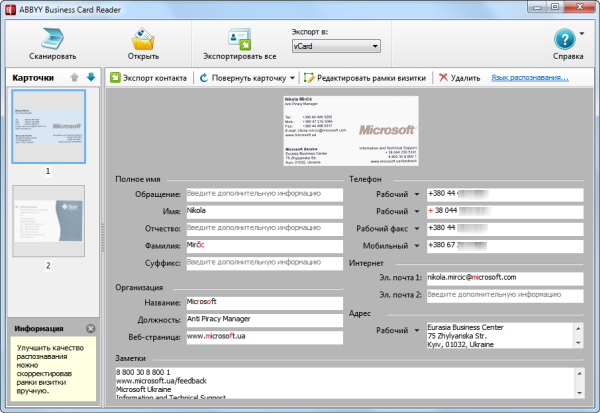This screenshot has width=600, height=413.
Task: Click the Заметки notes text area
Action: pyautogui.click(x=345, y=383)
